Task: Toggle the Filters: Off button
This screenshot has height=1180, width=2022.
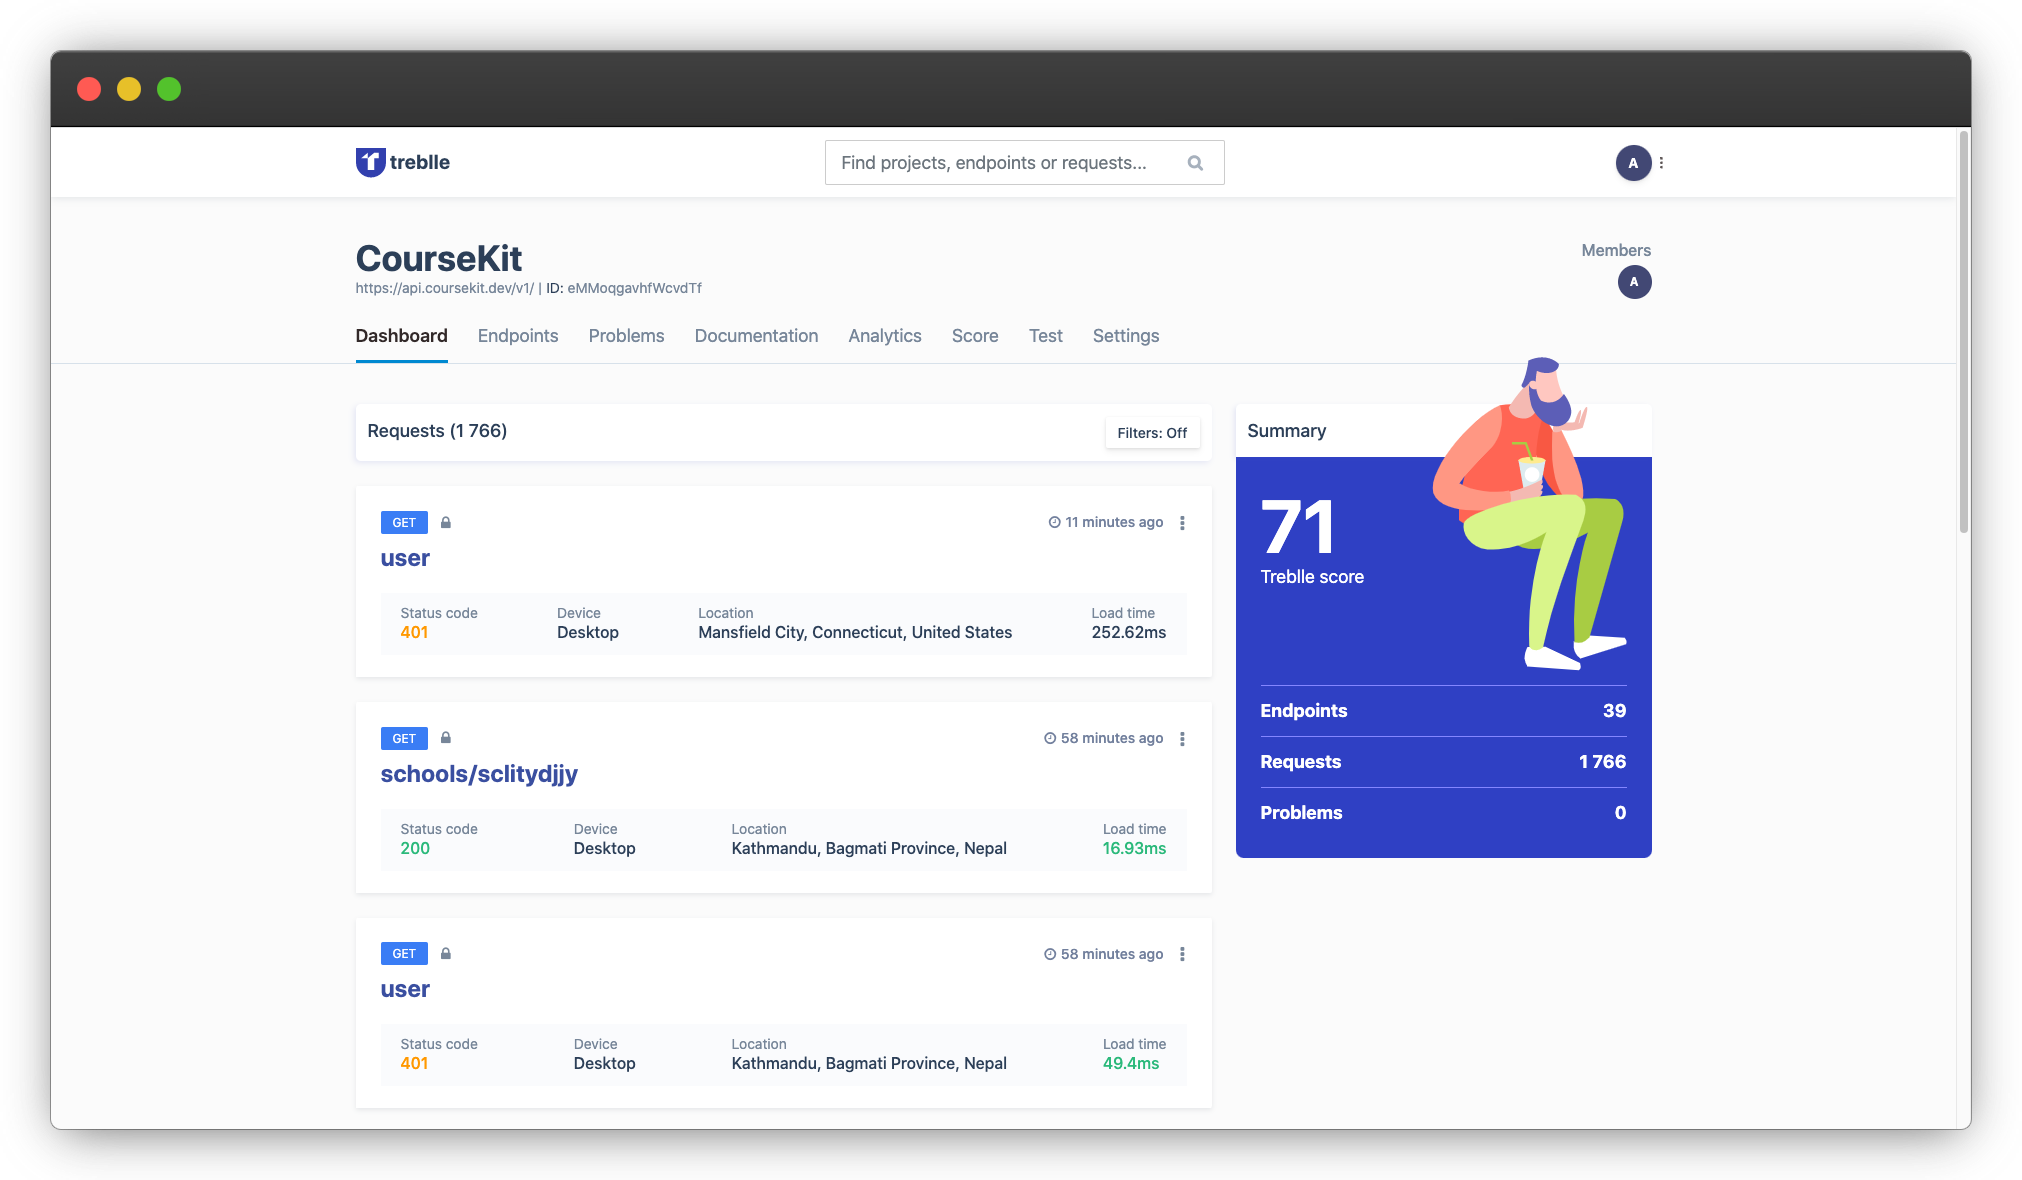Action: [x=1152, y=433]
